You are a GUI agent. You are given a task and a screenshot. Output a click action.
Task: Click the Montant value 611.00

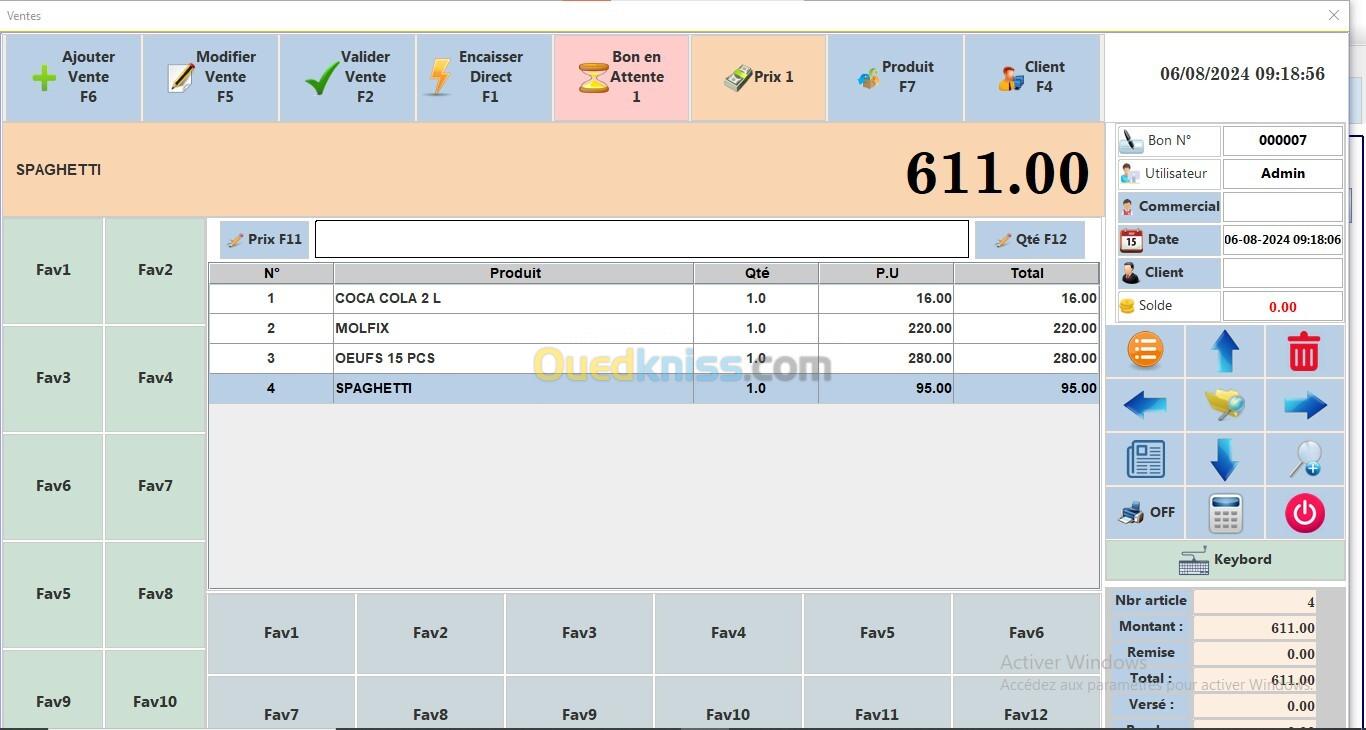coord(1255,628)
